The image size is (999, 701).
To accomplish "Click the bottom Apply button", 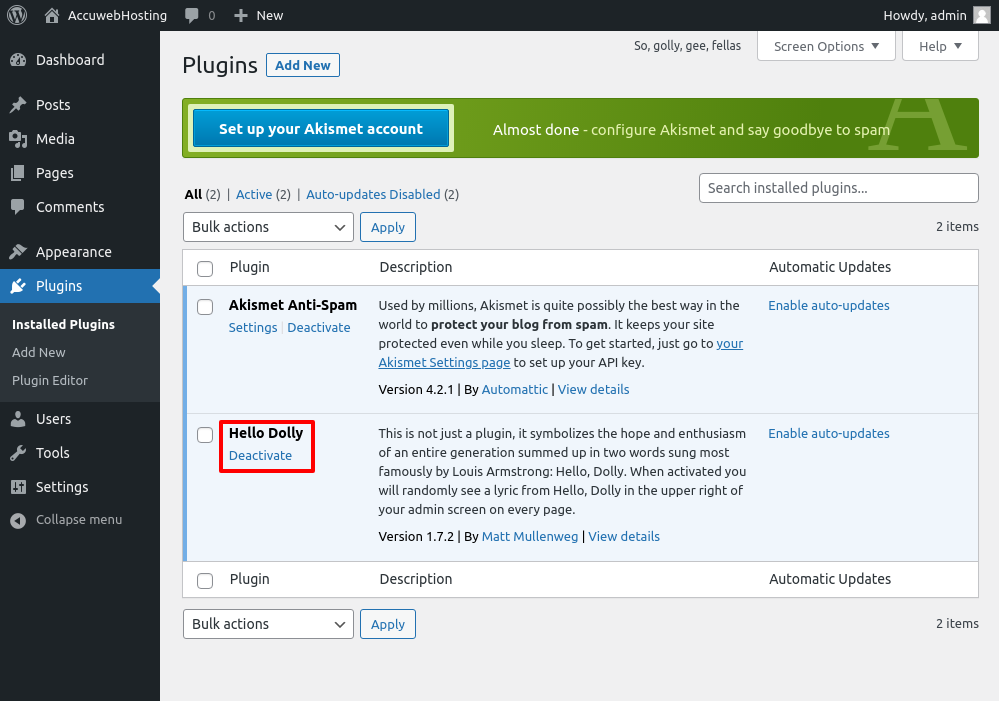I will click(x=388, y=624).
